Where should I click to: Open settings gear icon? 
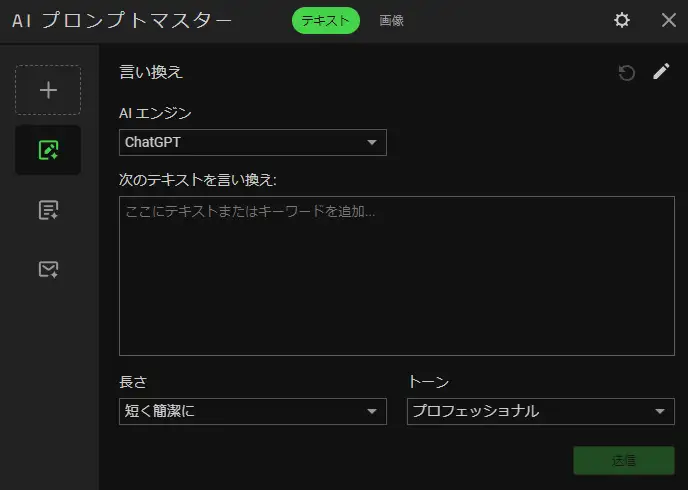pyautogui.click(x=622, y=20)
